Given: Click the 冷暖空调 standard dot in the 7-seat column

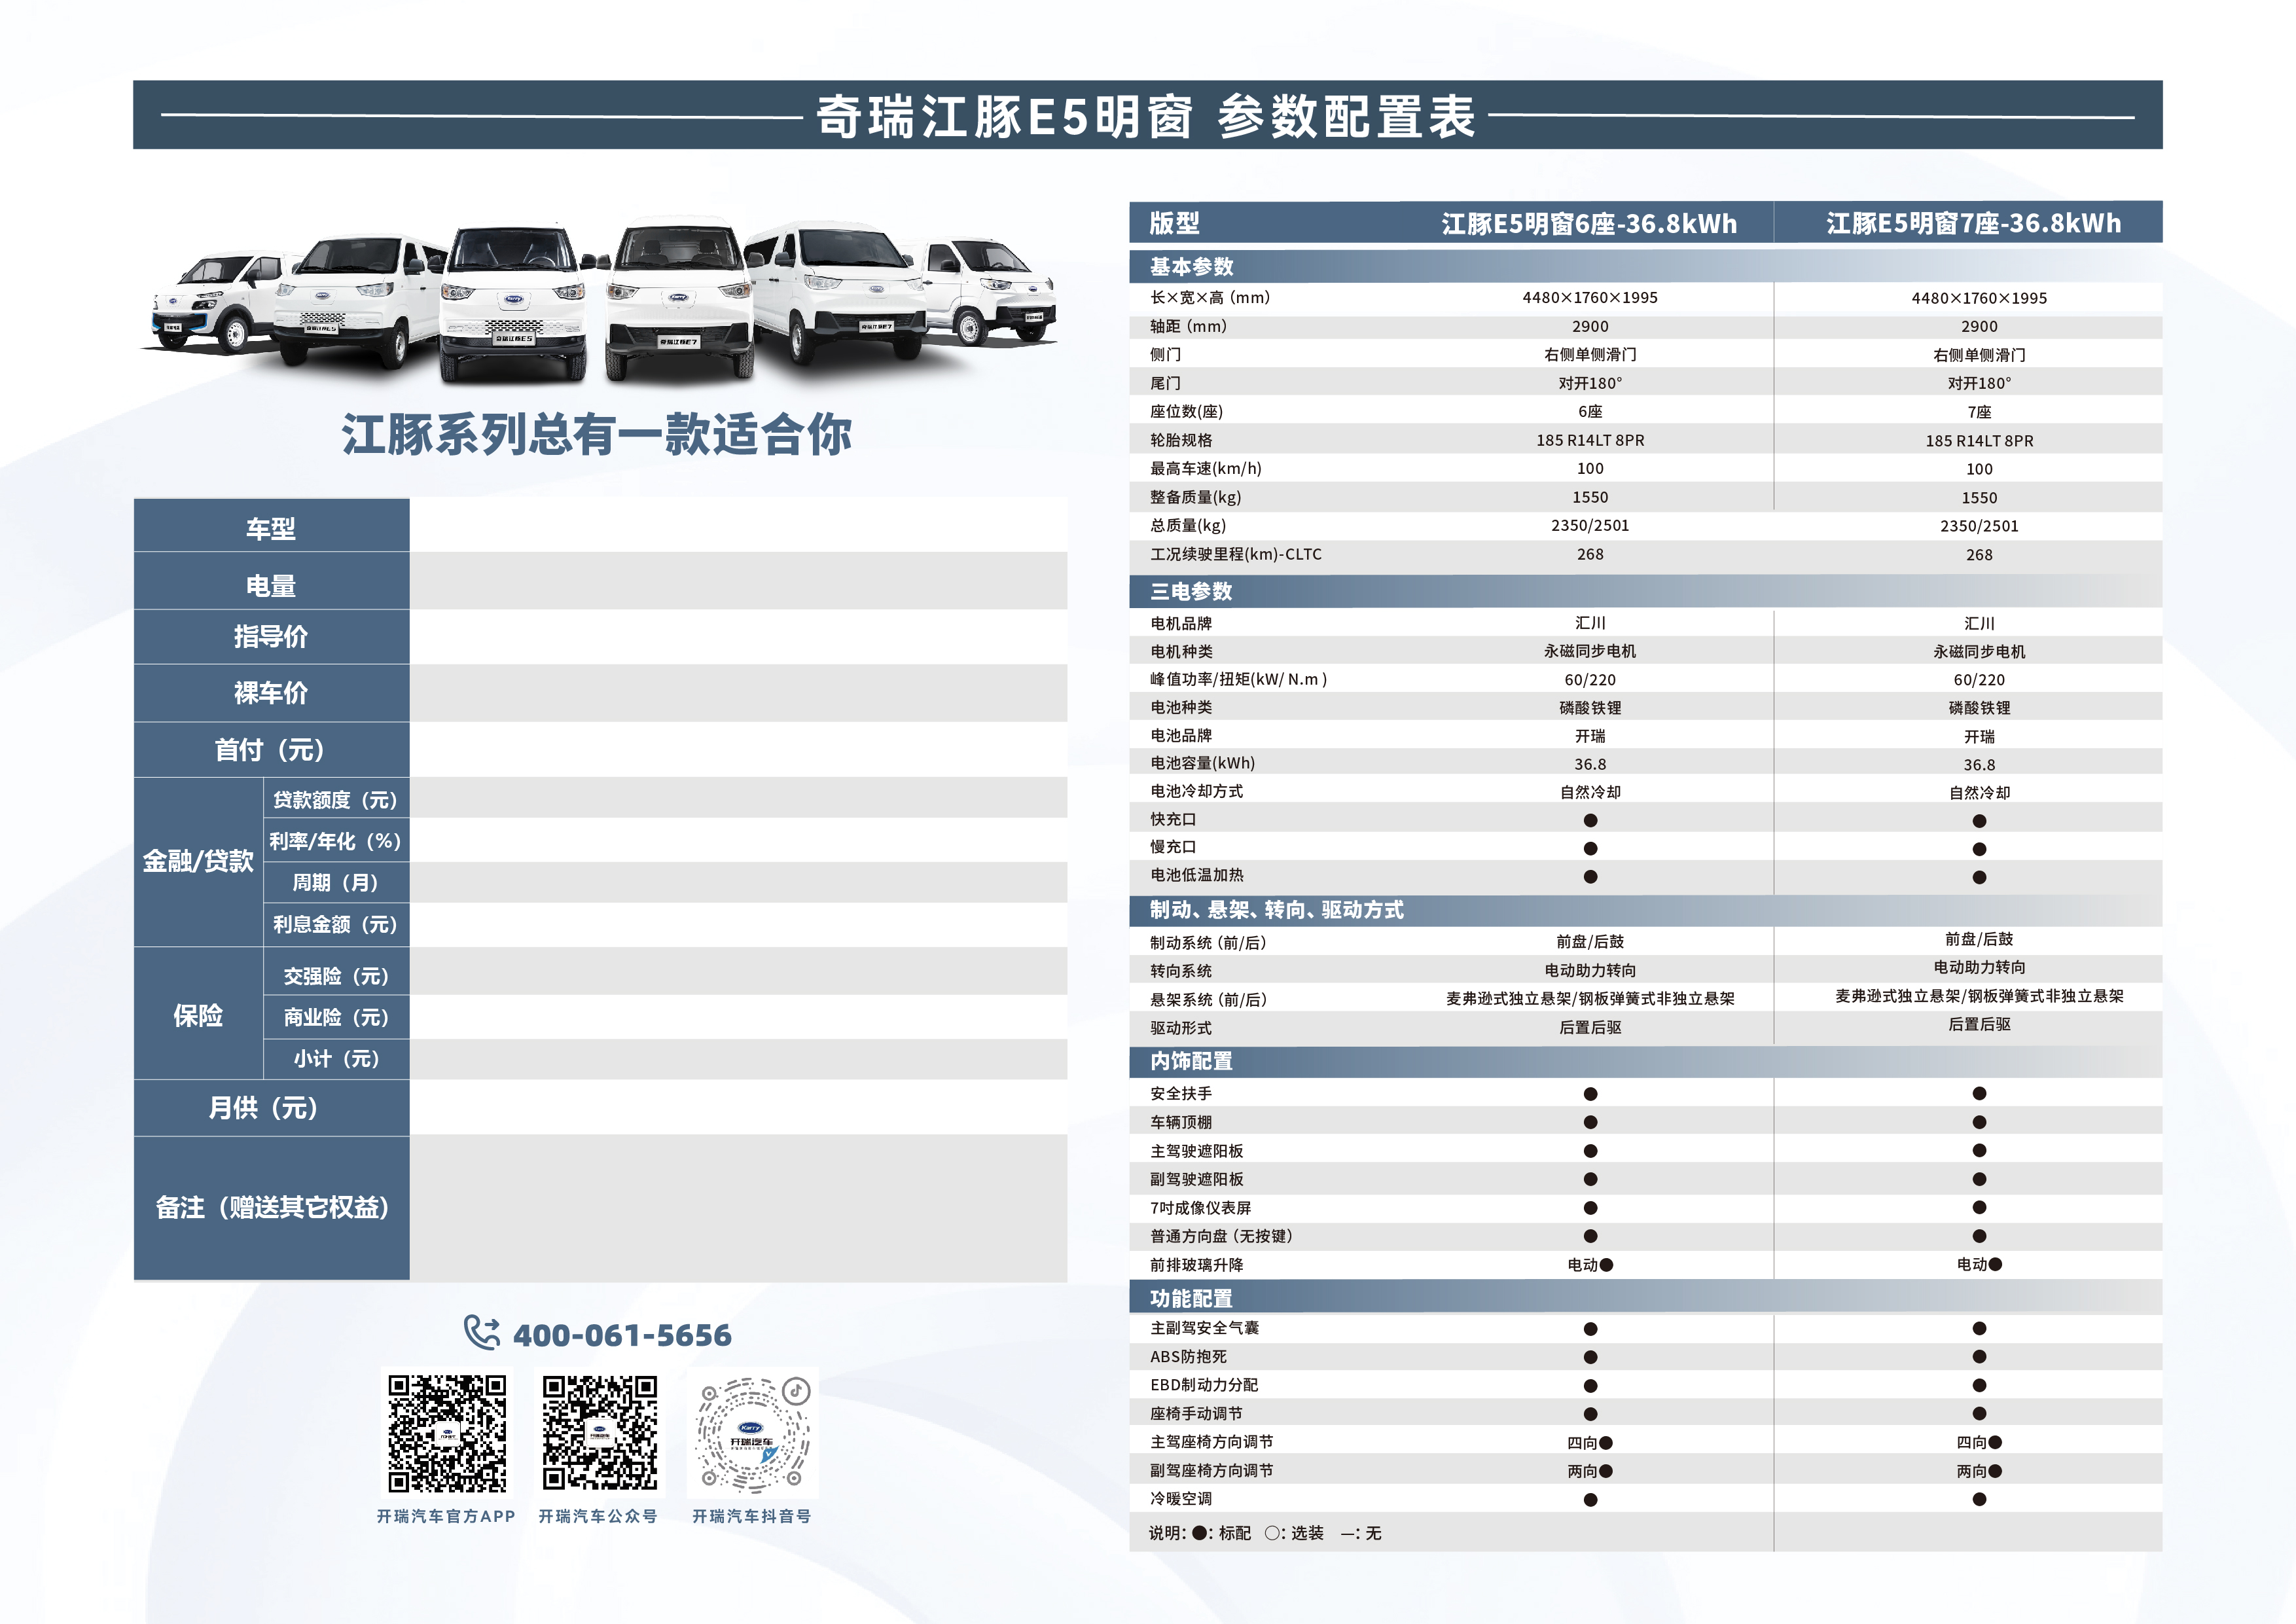Looking at the screenshot, I should 1979,1499.
